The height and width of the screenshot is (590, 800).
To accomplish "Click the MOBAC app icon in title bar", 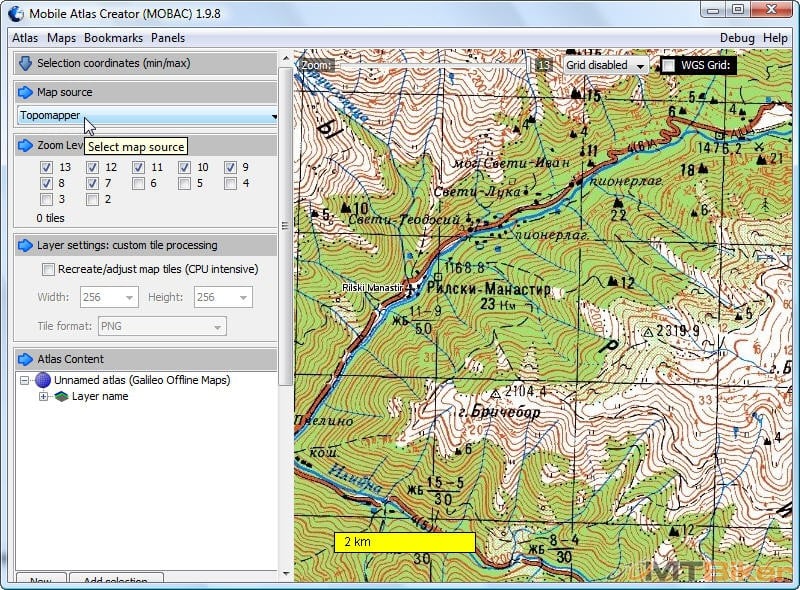I will tap(15, 12).
